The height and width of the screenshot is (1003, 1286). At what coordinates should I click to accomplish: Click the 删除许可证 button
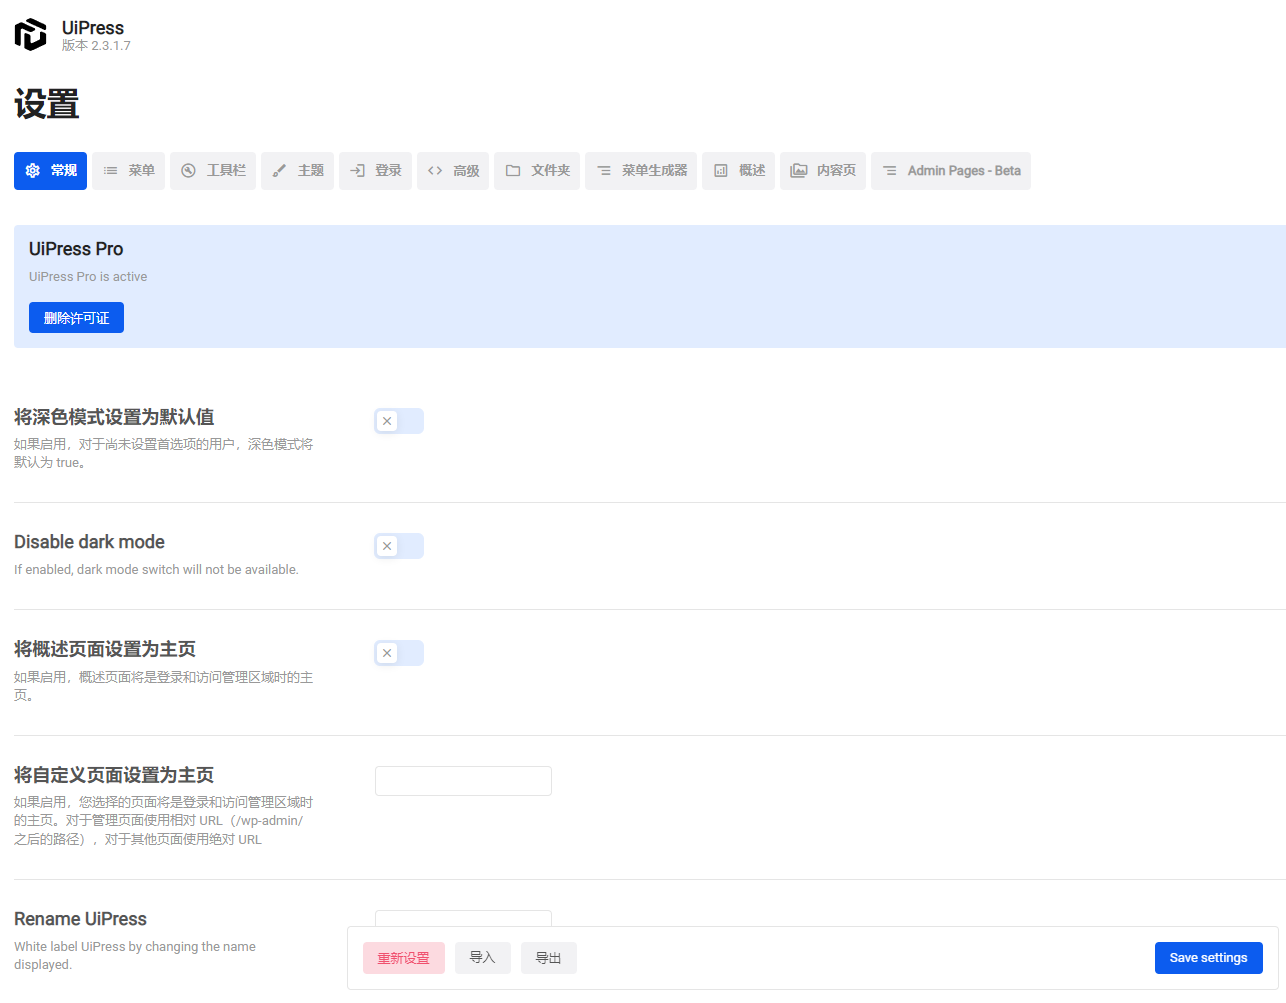coord(76,318)
